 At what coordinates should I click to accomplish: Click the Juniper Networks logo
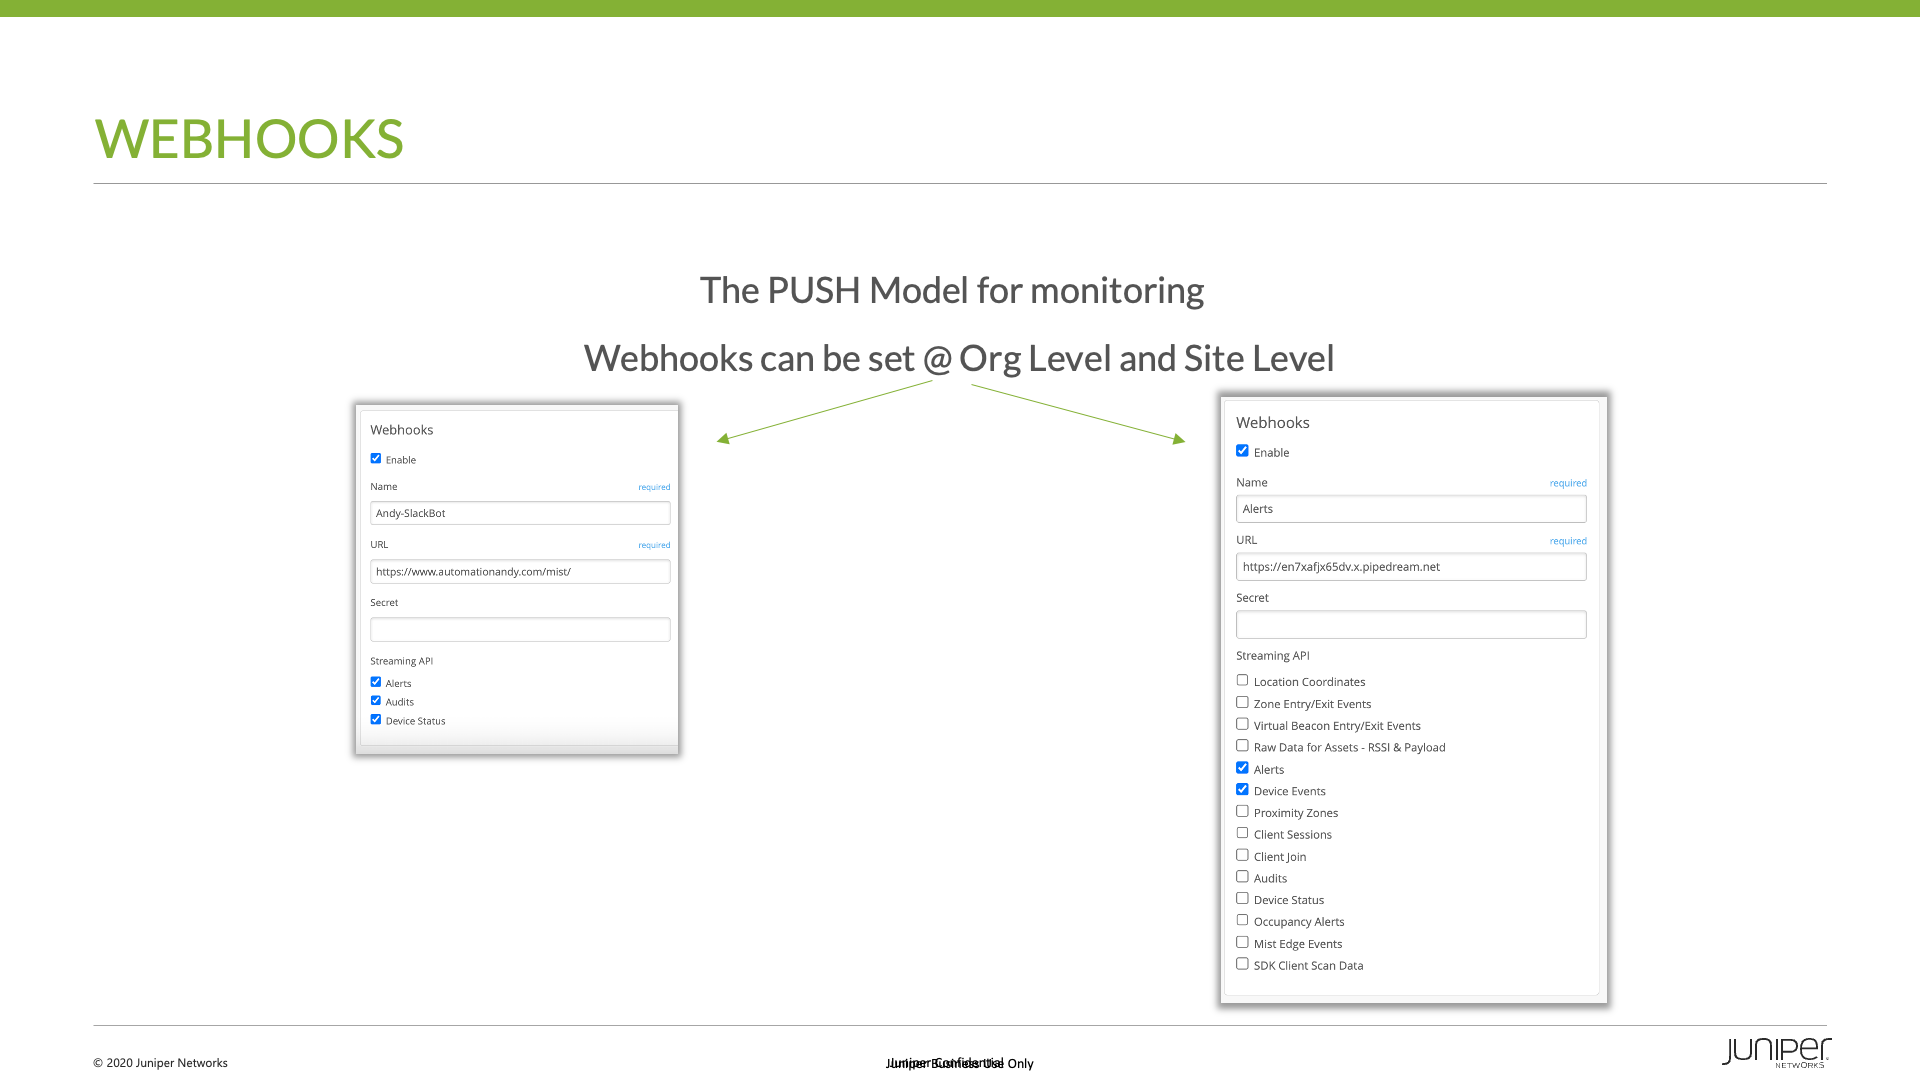[x=1775, y=1052]
